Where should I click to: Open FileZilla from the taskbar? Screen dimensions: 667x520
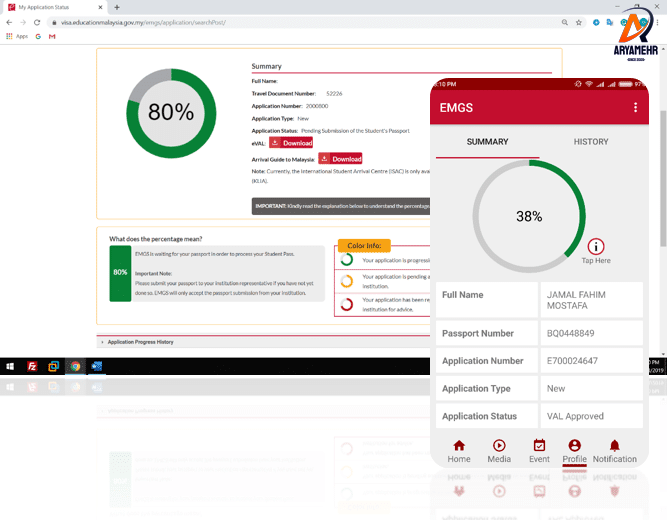pyautogui.click(x=32, y=366)
